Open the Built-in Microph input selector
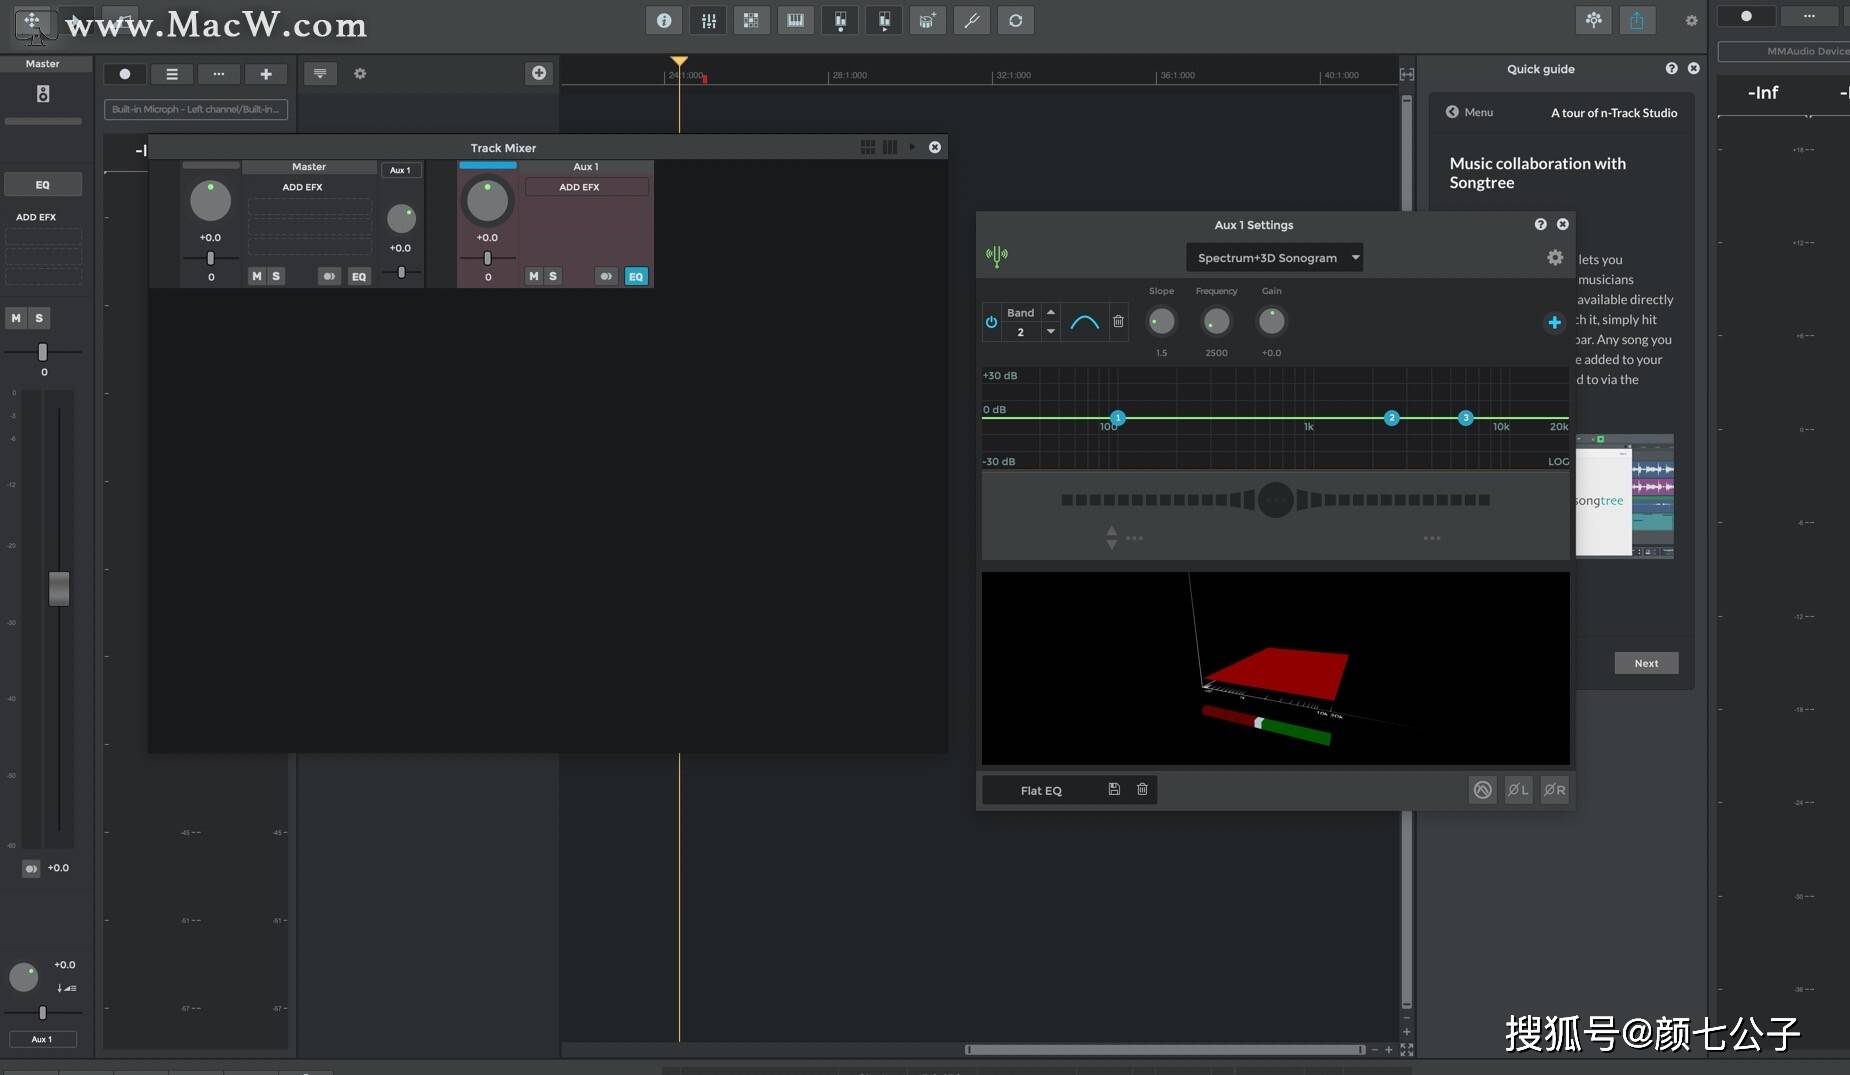 [196, 109]
